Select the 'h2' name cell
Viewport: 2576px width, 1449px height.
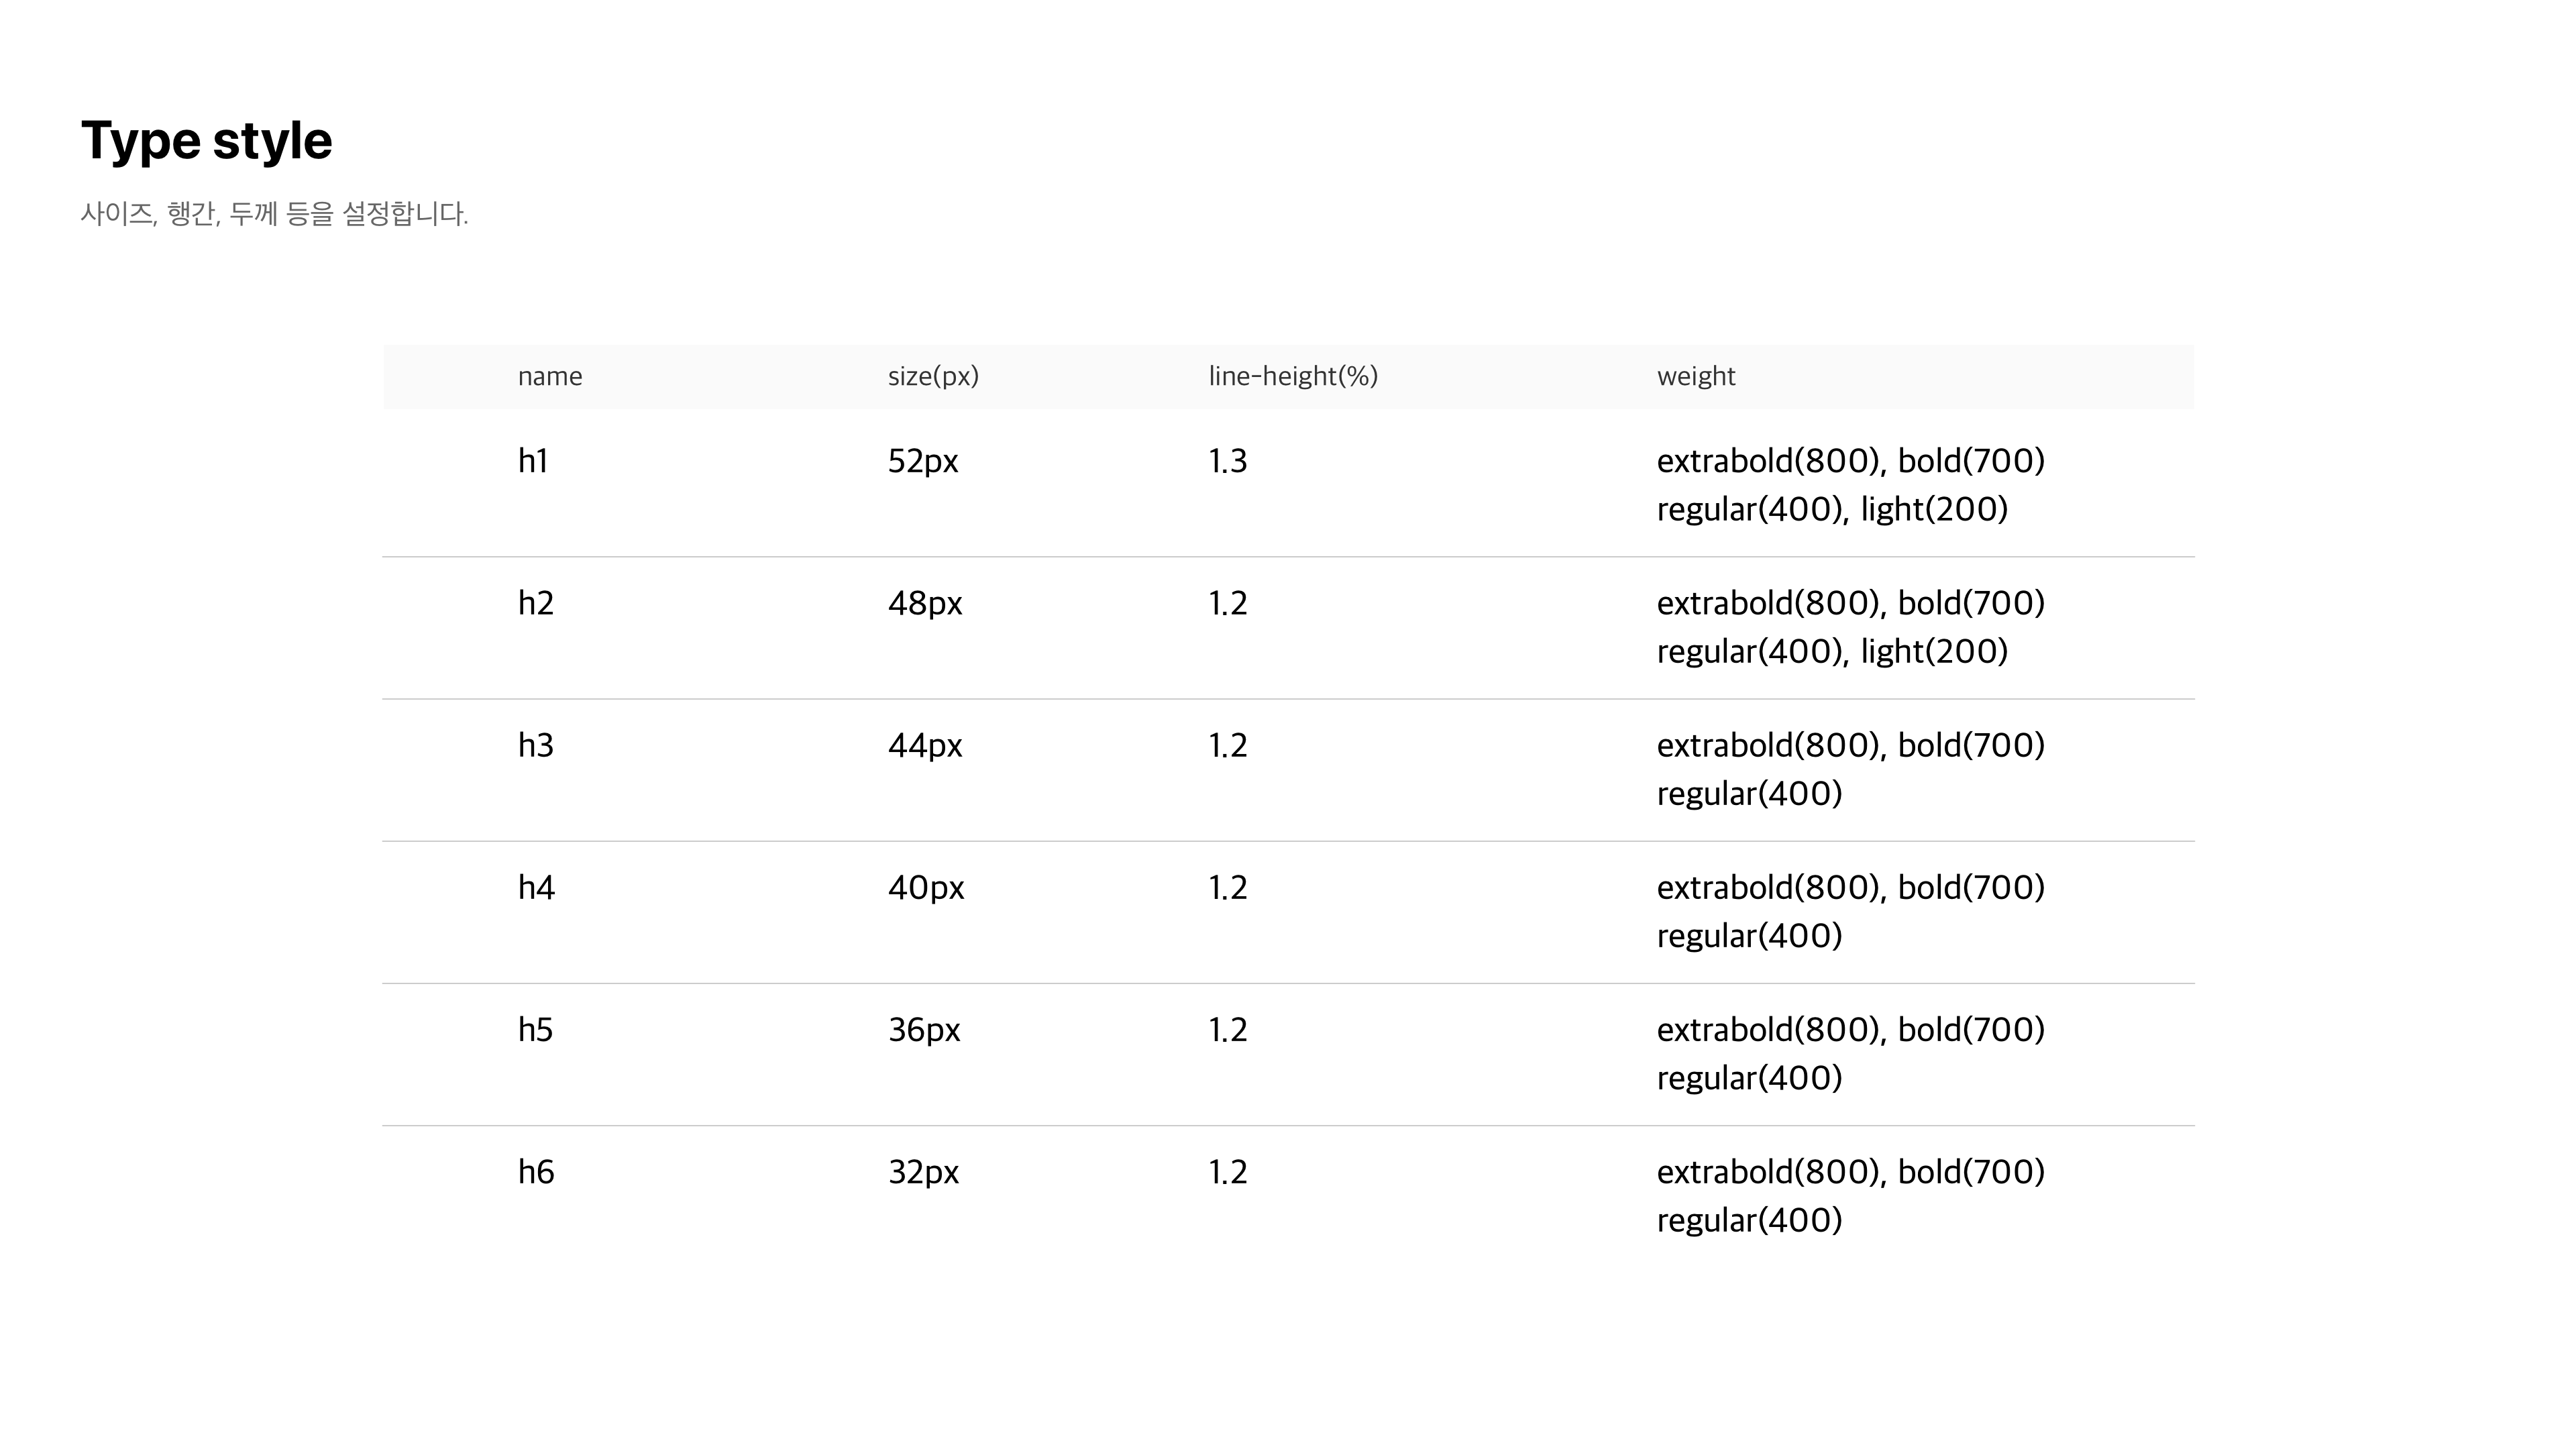tap(535, 603)
